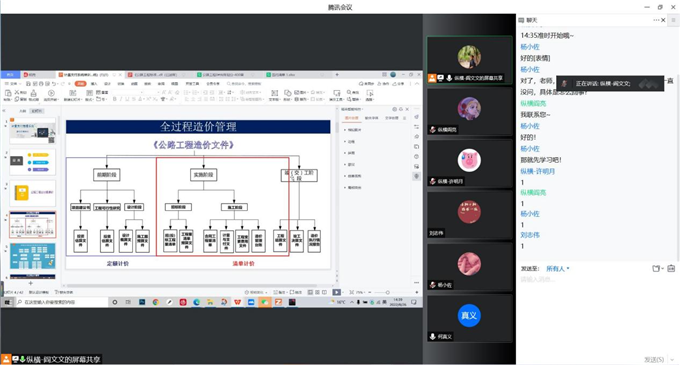Select the 何真义 participant video tile

pos(470,319)
